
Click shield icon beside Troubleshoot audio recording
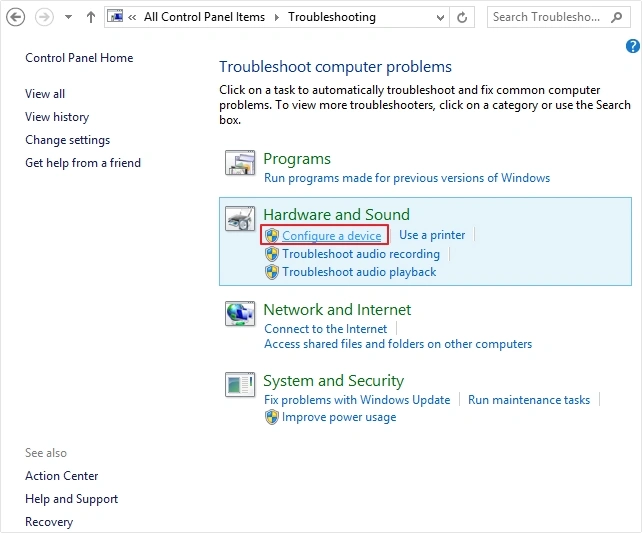(271, 254)
